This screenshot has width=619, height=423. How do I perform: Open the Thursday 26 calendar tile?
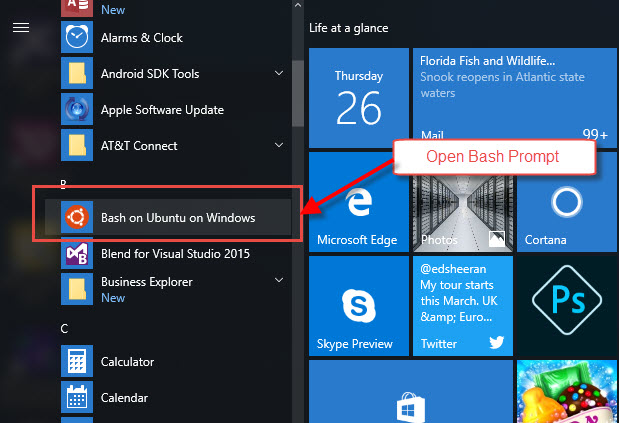click(358, 98)
